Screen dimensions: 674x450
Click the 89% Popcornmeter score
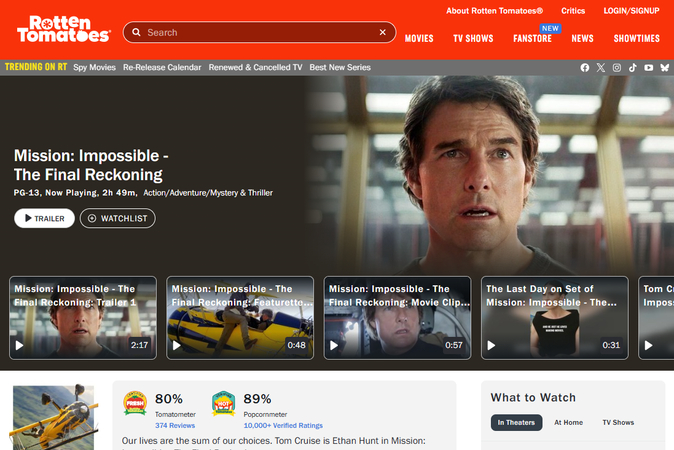pyautogui.click(x=257, y=399)
